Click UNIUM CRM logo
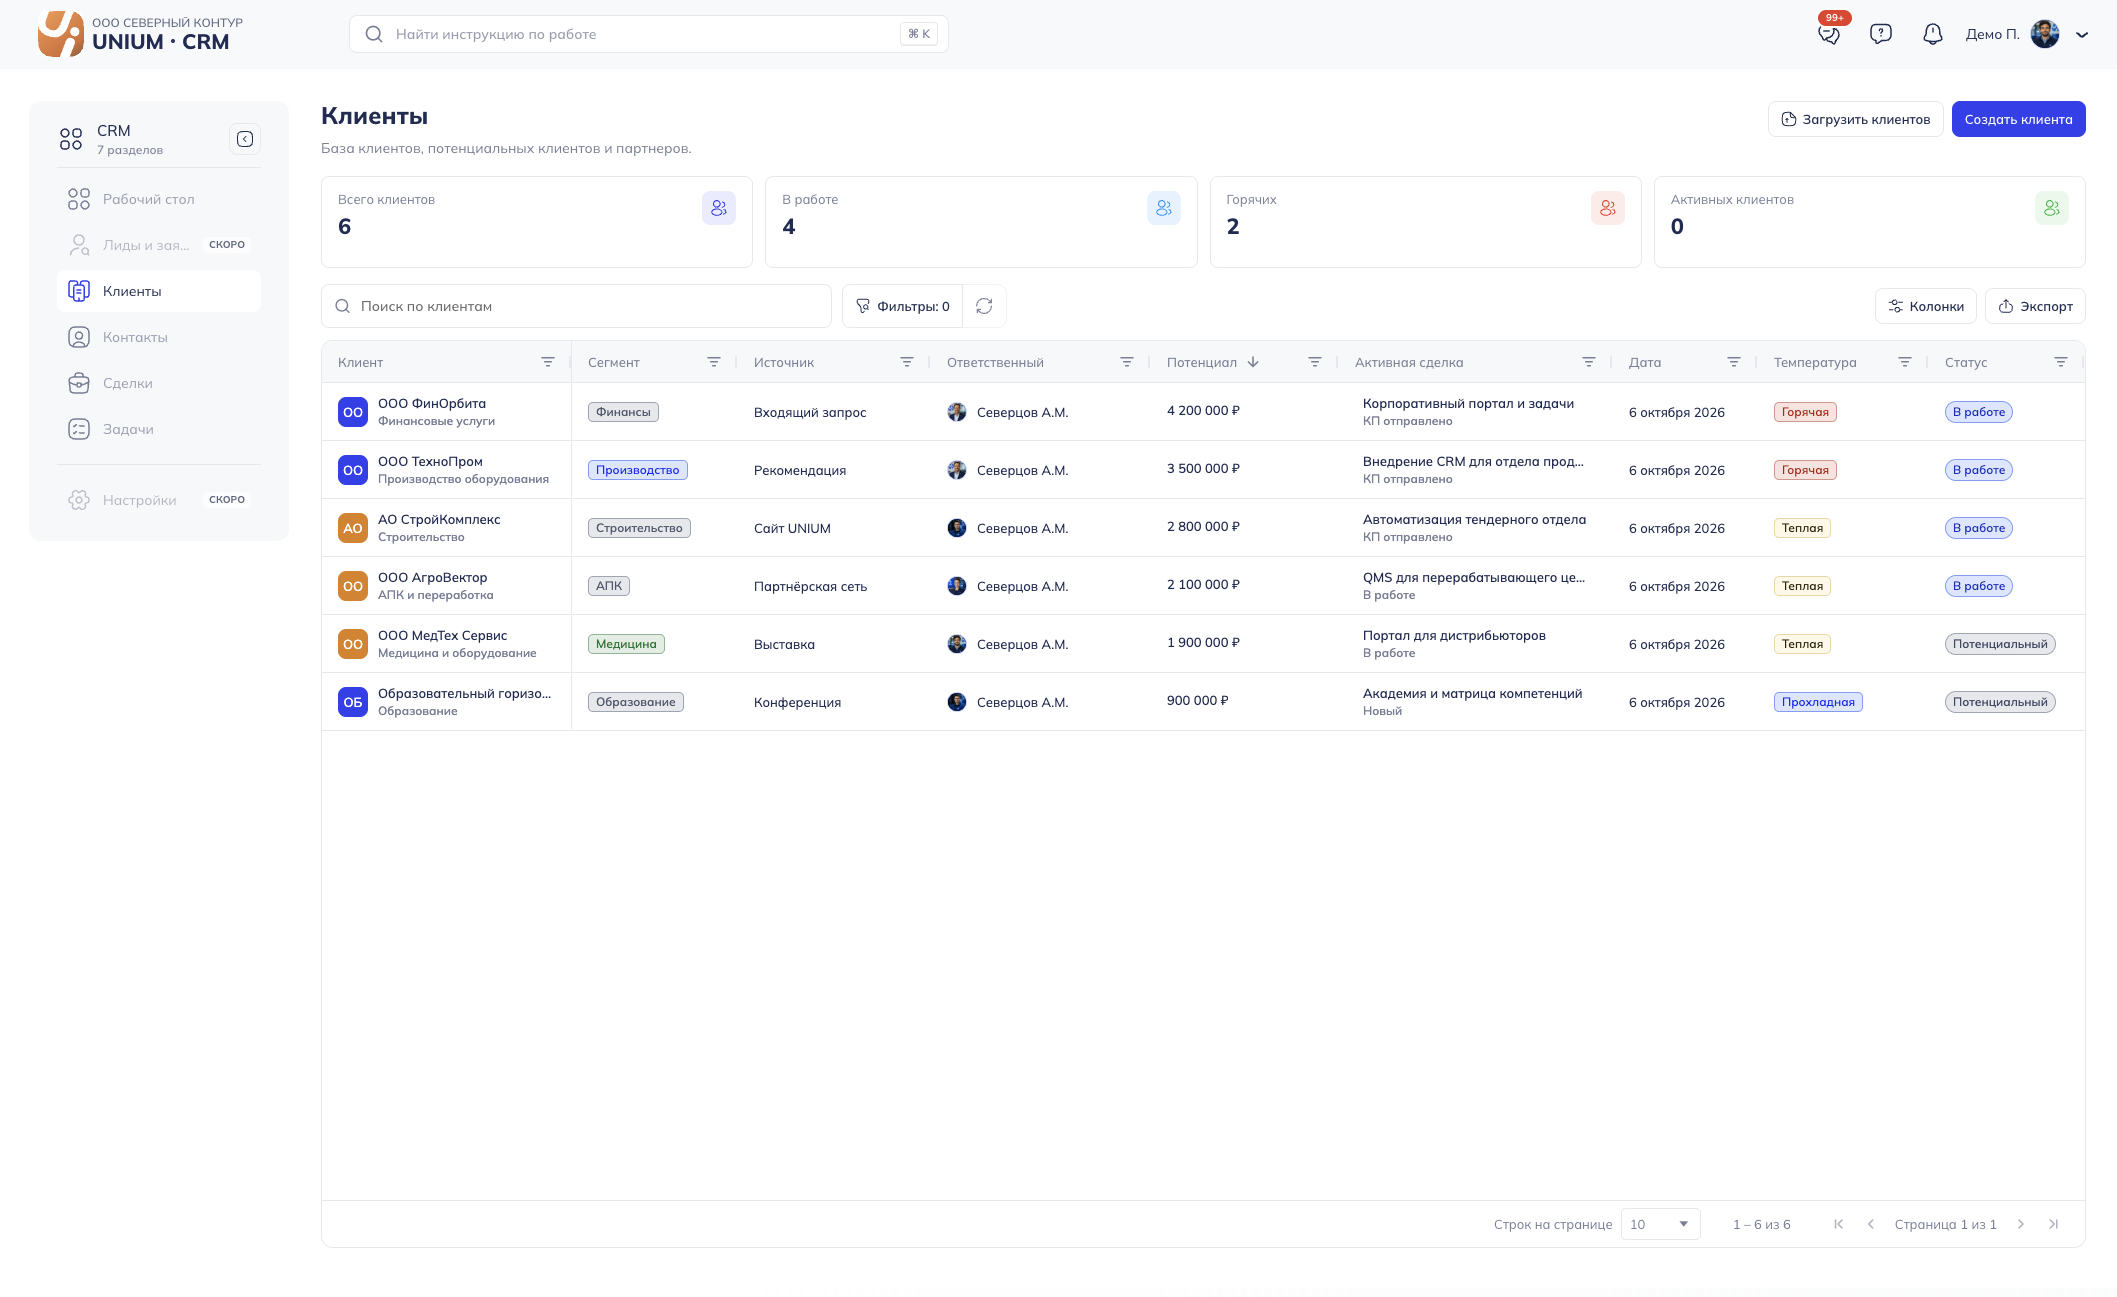The image size is (2117, 1297). point(140,34)
